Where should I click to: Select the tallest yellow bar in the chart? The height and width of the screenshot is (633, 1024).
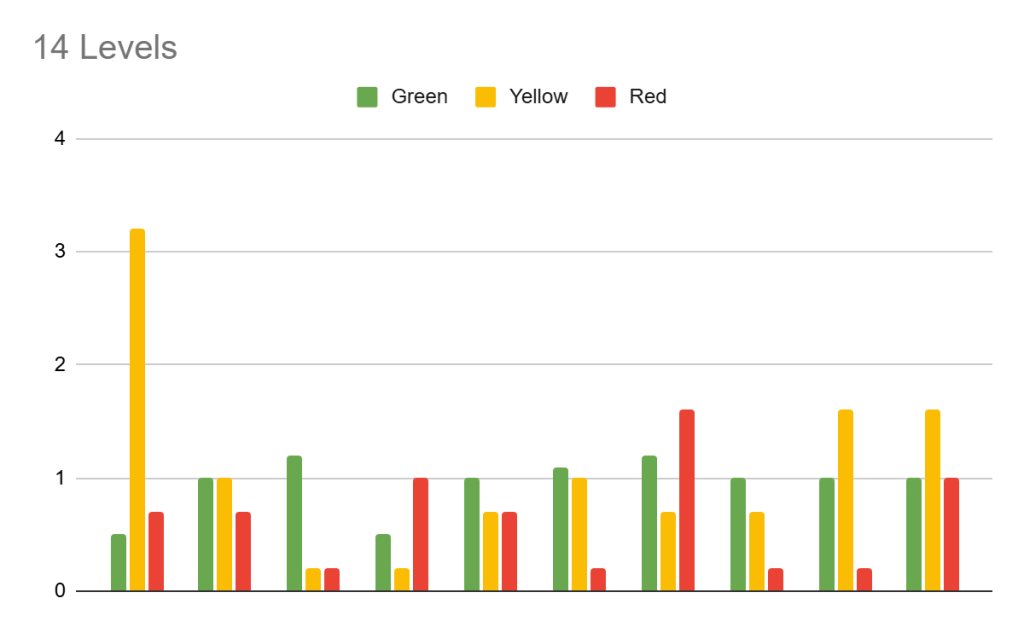[137, 410]
